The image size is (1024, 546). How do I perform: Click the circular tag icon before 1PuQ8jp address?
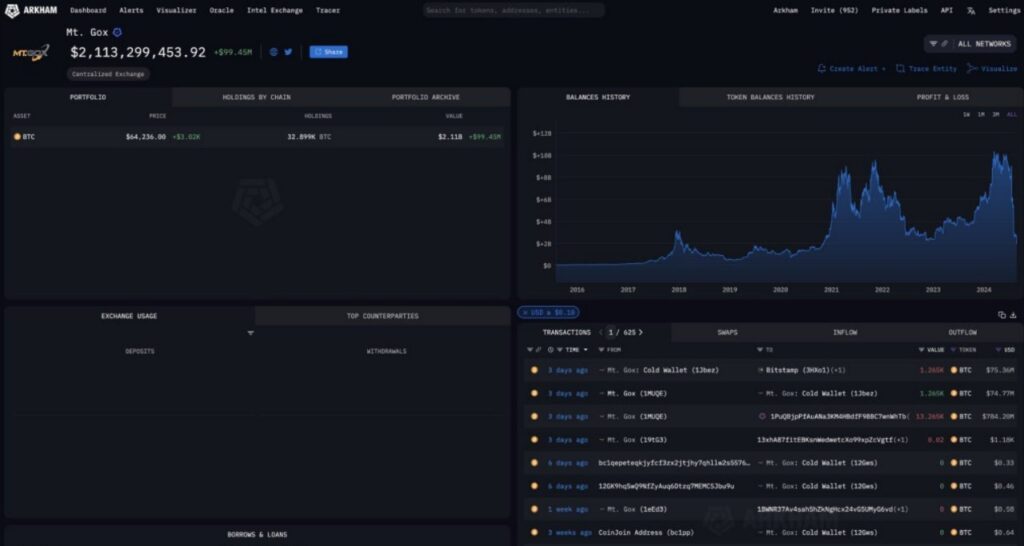[x=762, y=417]
